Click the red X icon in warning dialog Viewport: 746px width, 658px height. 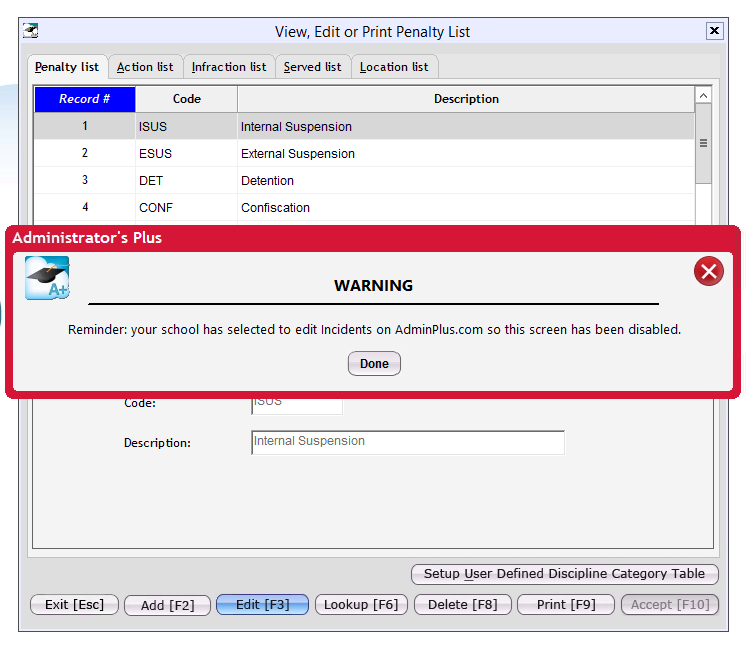coord(708,271)
